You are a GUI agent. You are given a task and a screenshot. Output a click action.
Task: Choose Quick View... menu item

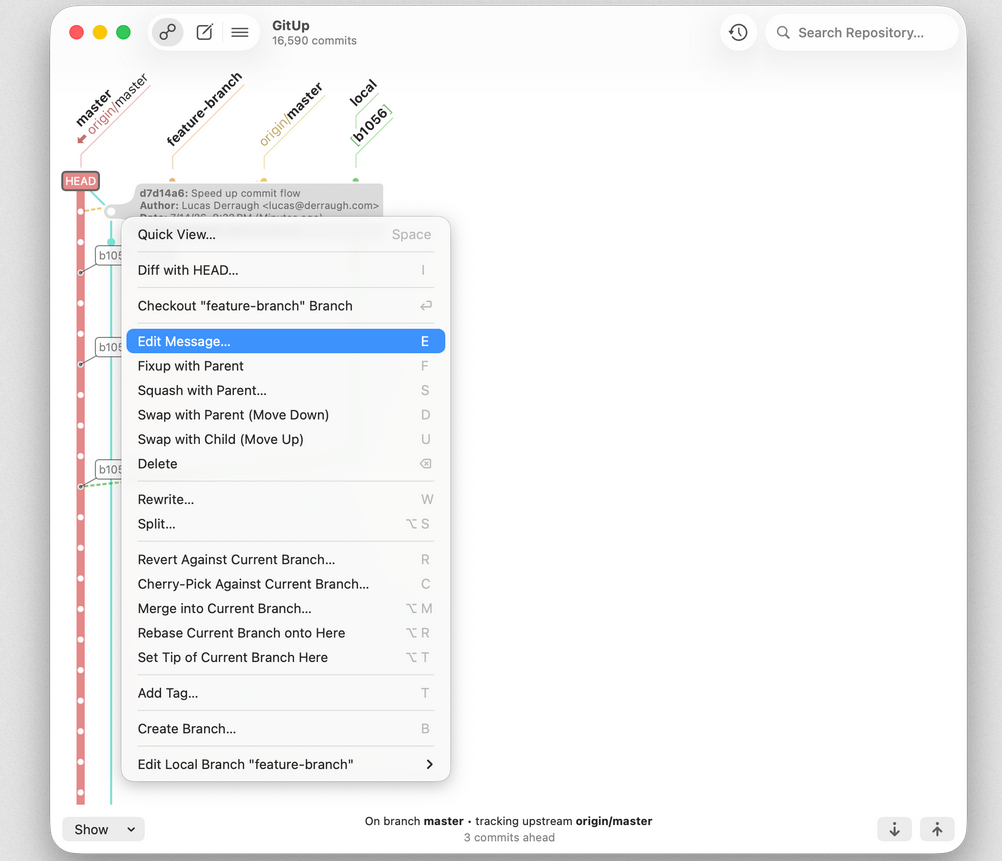[286, 235]
